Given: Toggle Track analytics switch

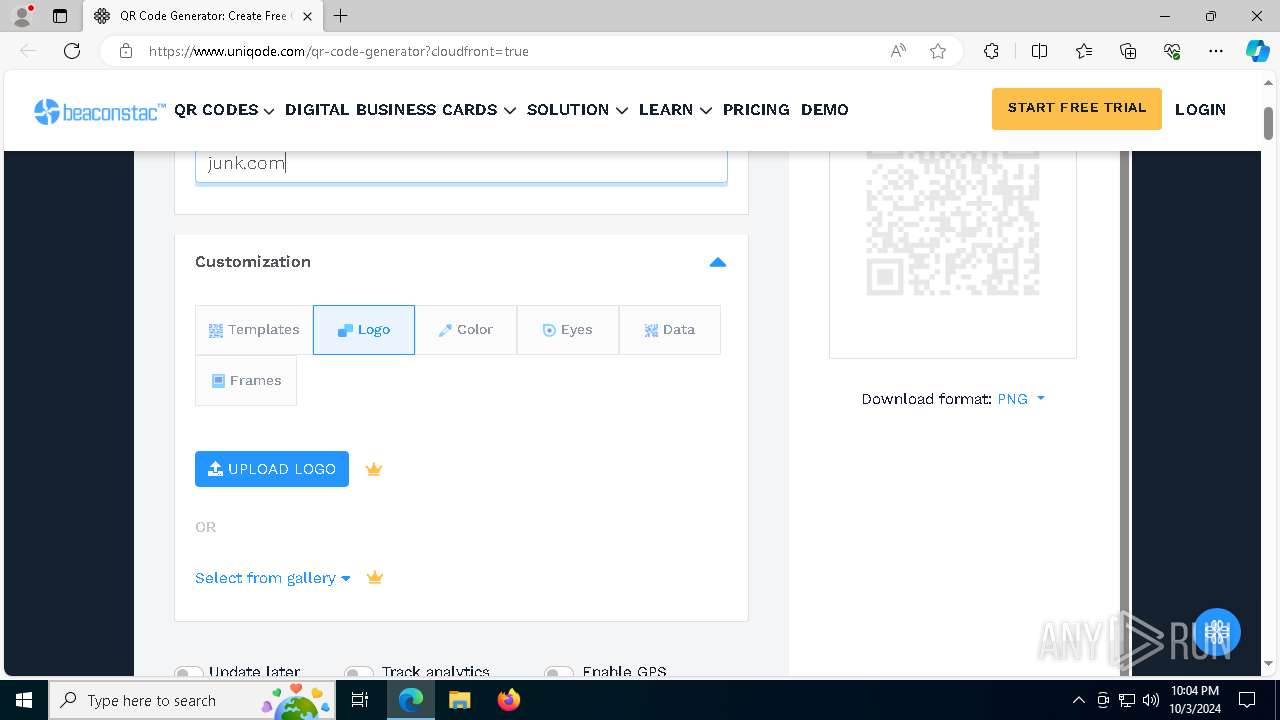Looking at the screenshot, I should pos(358,673).
